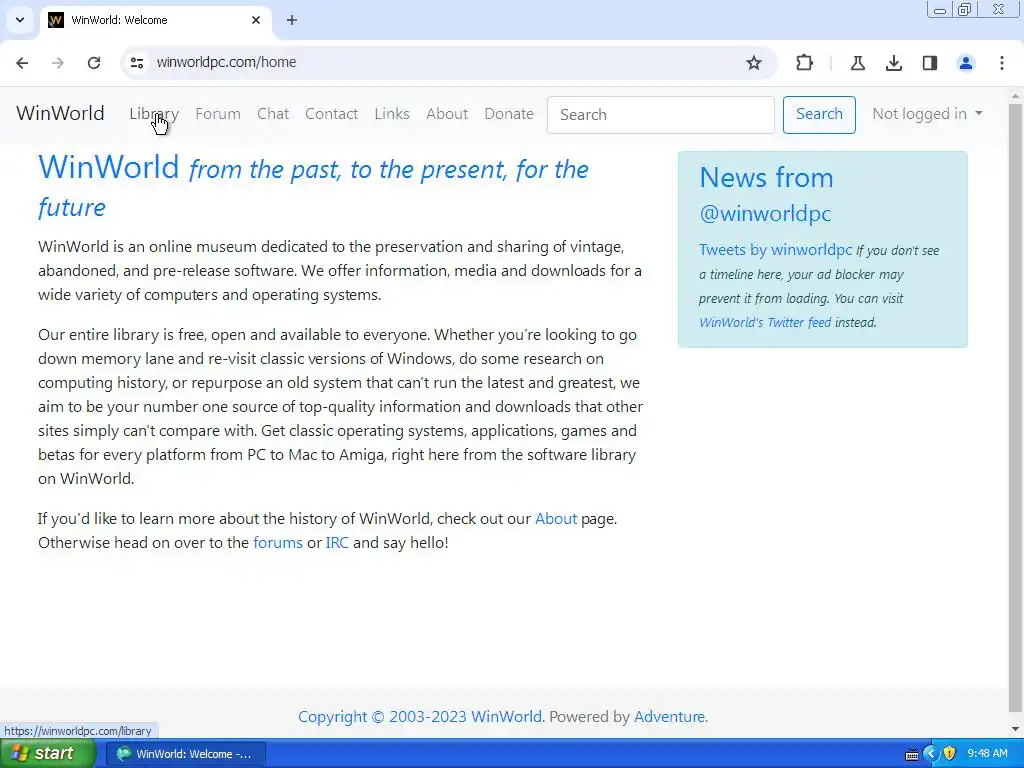
Task: Open the Extensions puzzle icon
Action: (805, 63)
